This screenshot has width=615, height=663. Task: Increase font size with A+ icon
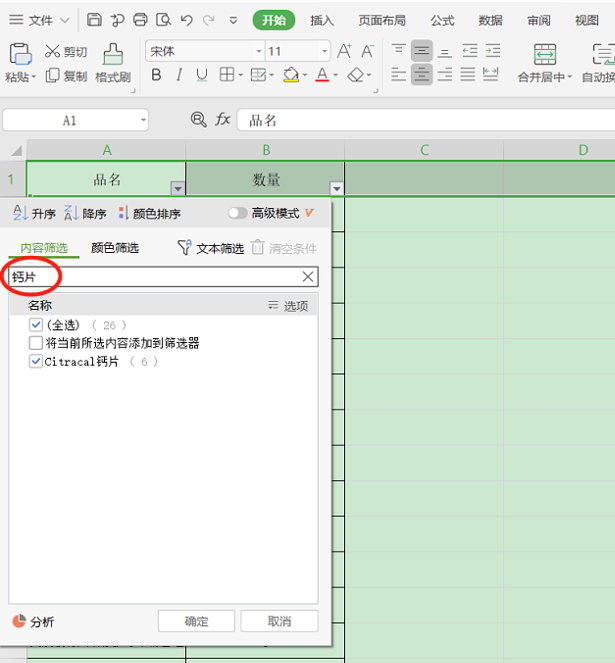tap(344, 51)
